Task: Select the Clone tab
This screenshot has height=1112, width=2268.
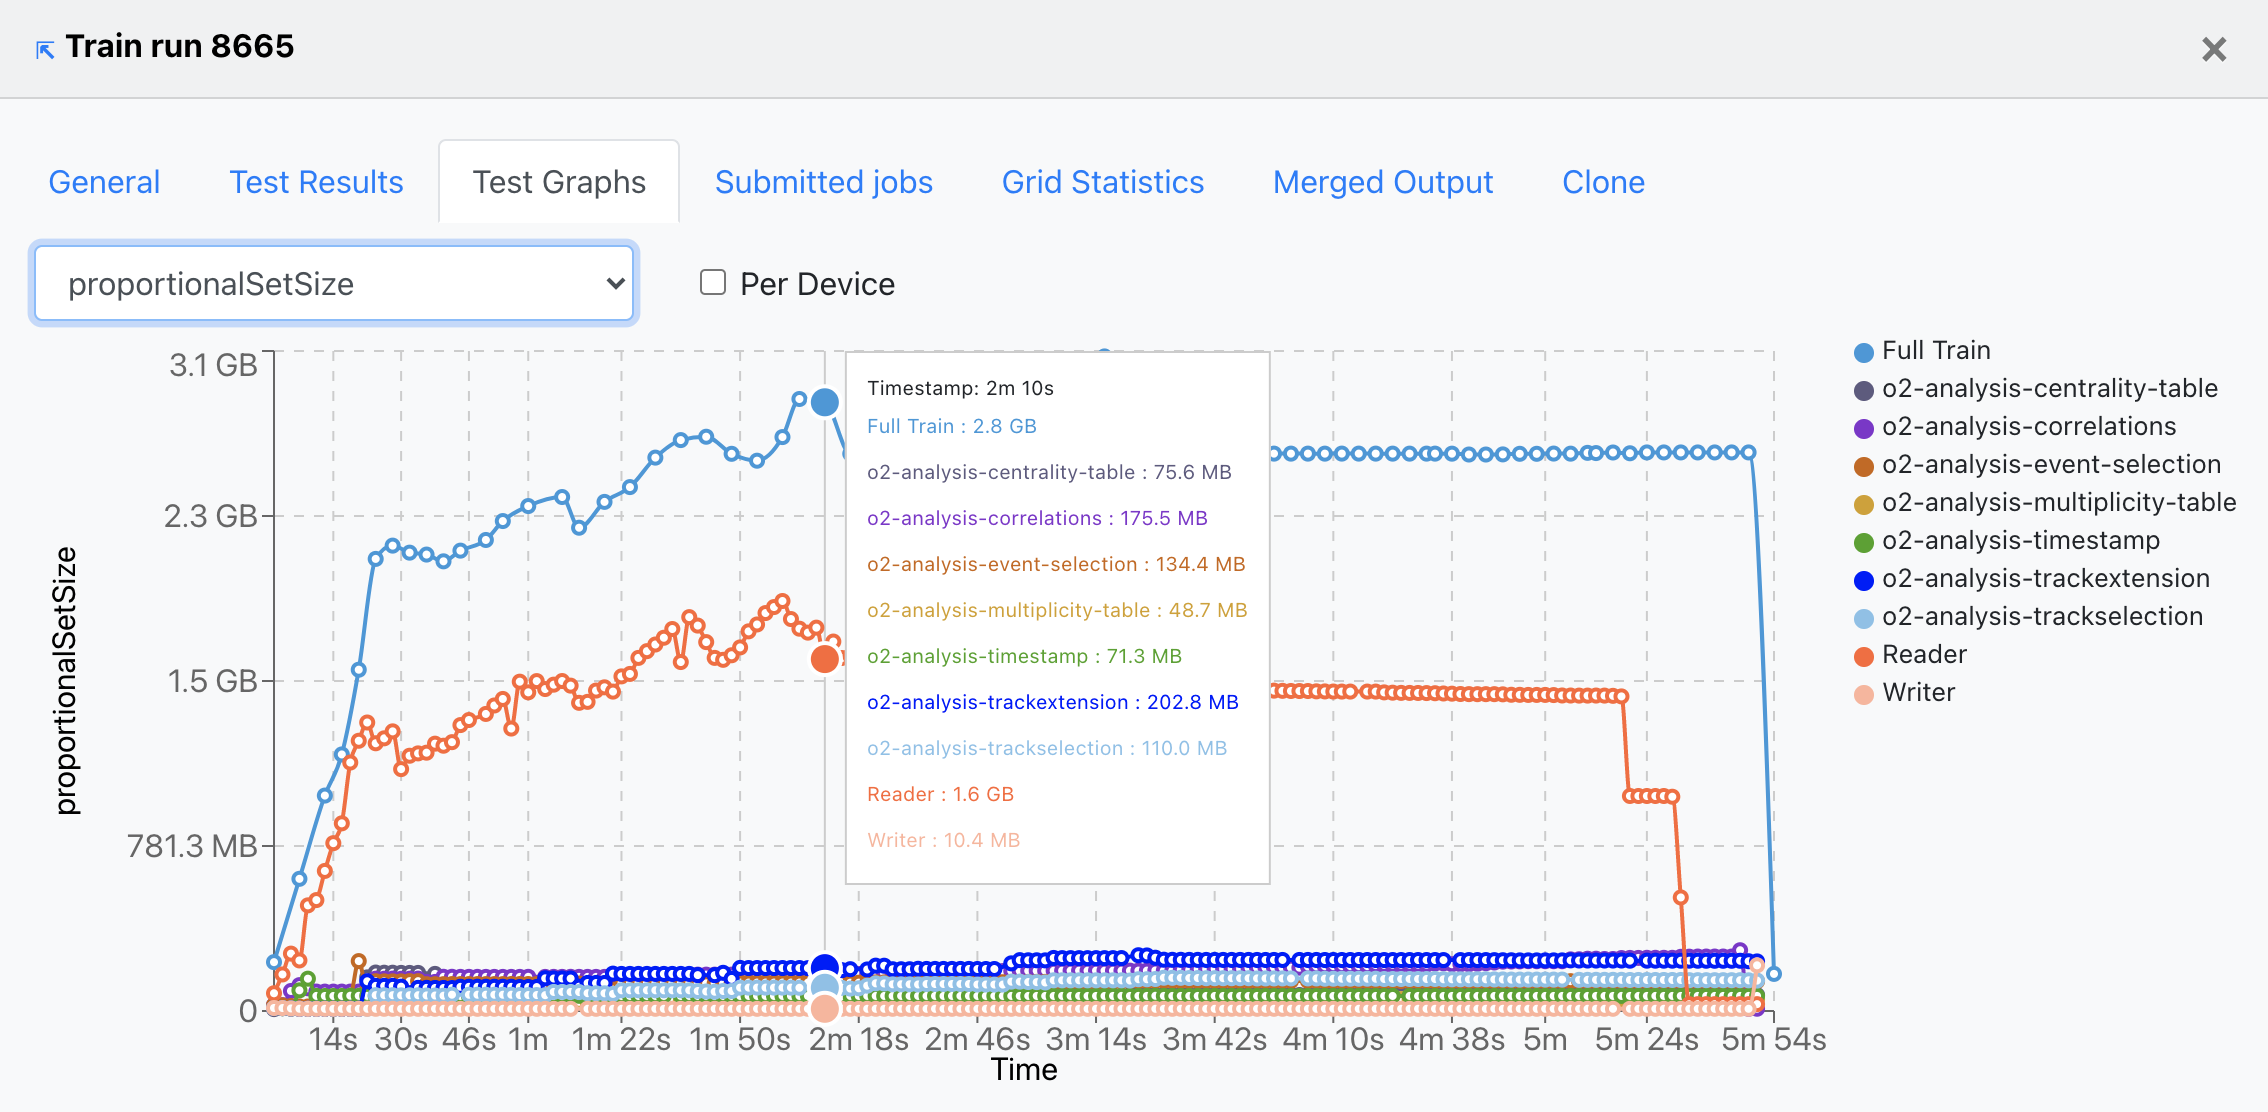Action: [1603, 182]
